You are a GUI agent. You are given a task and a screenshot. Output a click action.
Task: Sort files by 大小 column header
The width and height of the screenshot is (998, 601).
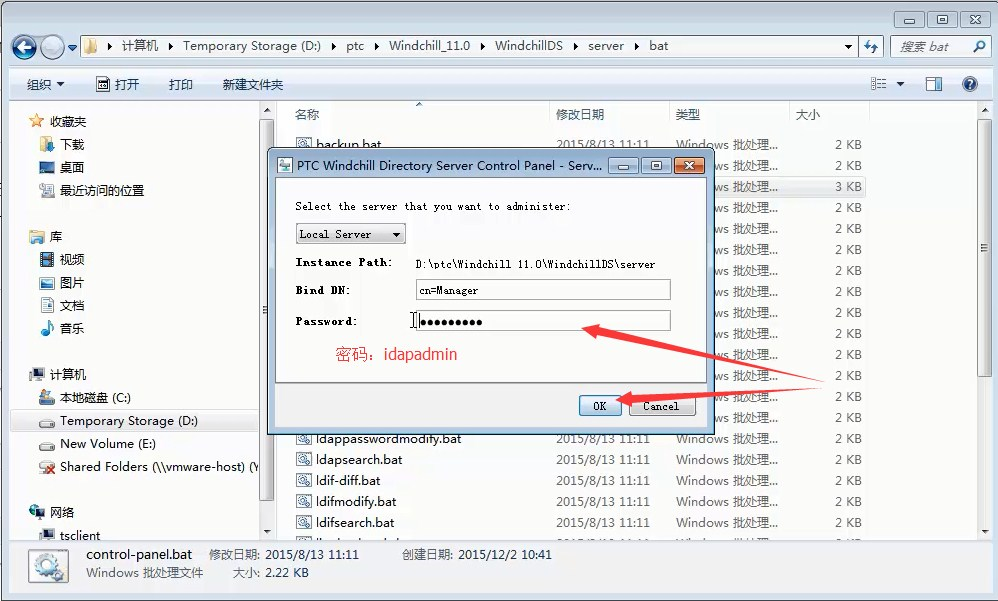[807, 115]
